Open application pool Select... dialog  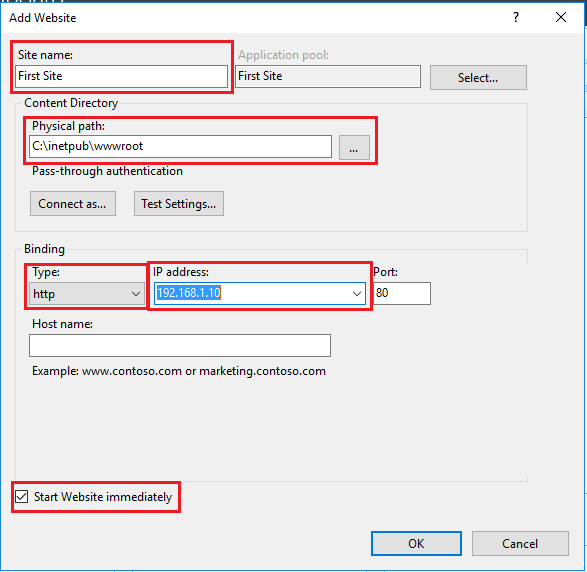(x=478, y=77)
